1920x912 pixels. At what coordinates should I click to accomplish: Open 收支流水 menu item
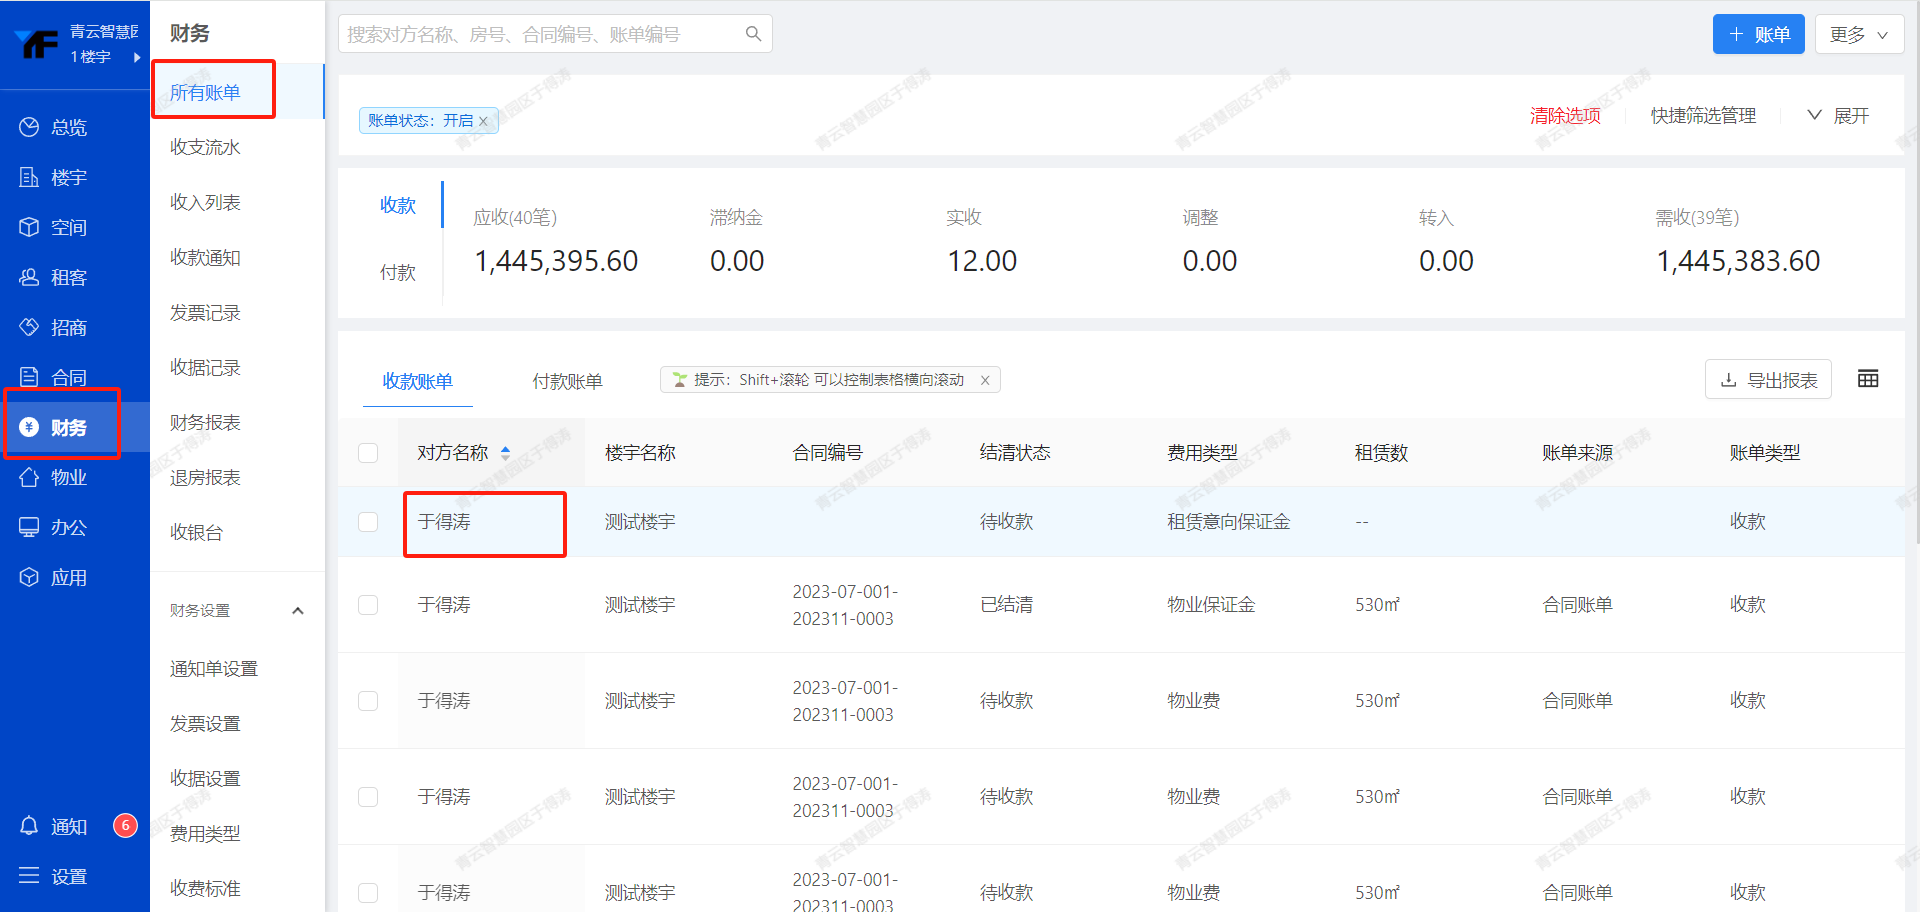point(205,148)
